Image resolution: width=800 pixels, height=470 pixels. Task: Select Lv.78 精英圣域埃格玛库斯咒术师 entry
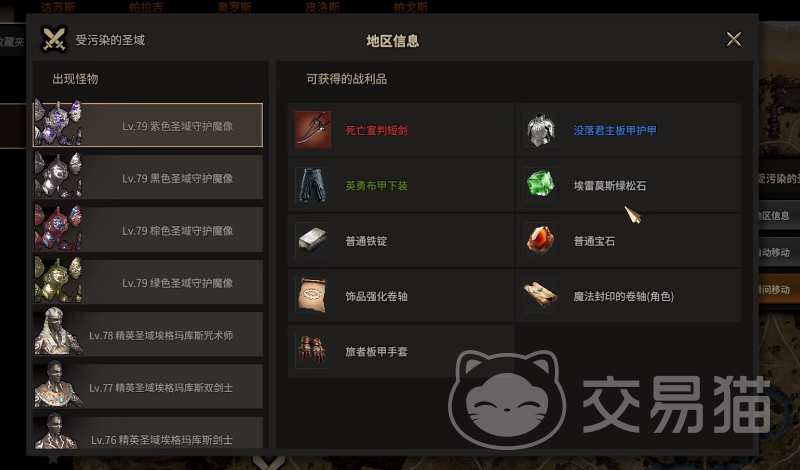(148, 335)
